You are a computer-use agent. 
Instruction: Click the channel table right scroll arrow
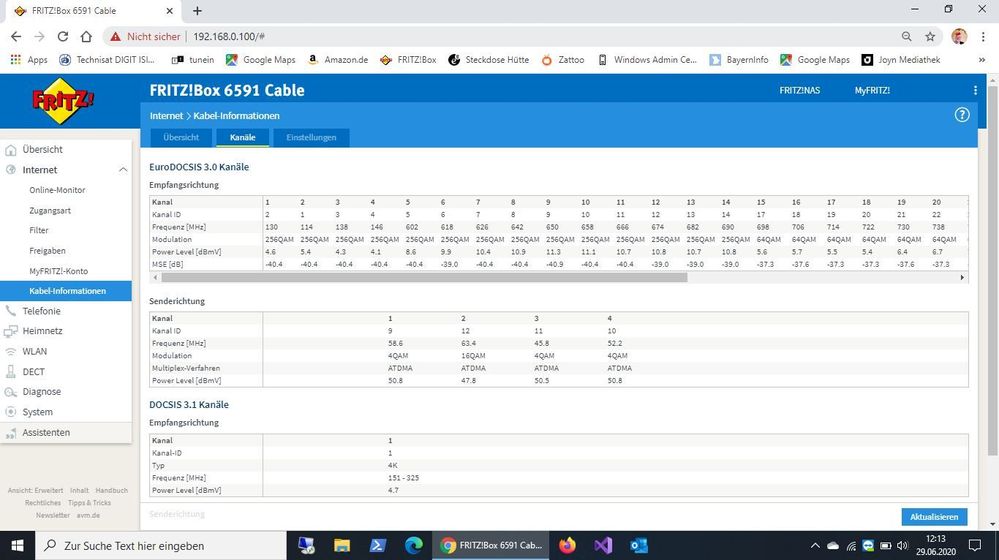962,278
